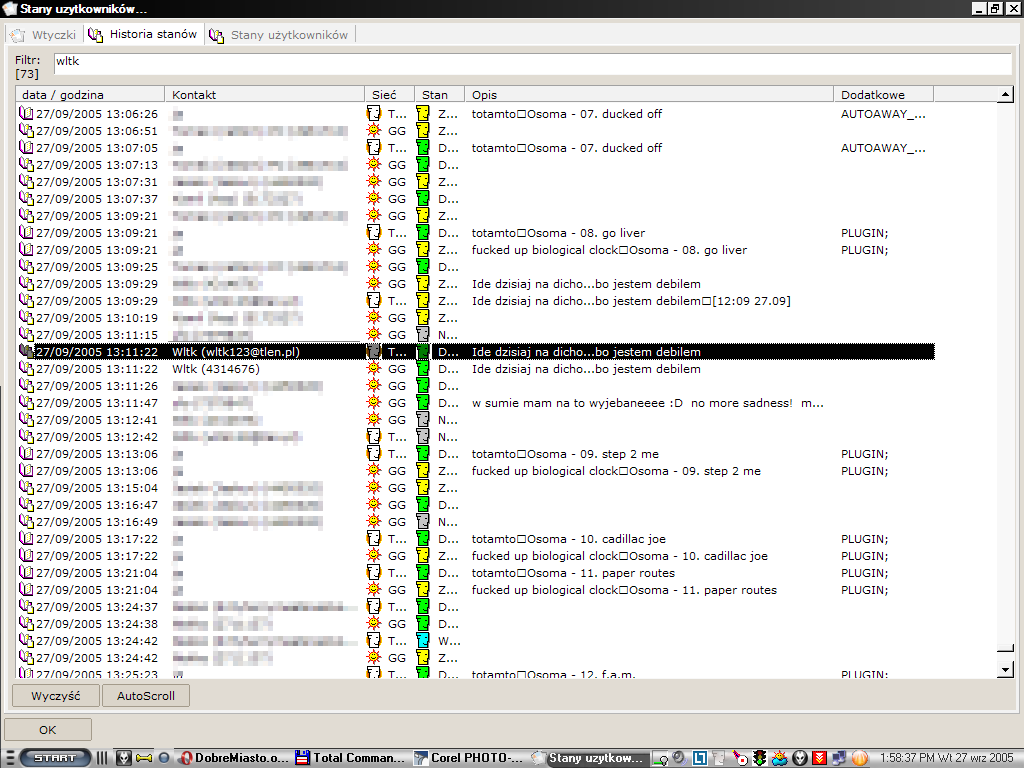Click the GG sun icon on Wltk (4314676) row

tap(374, 369)
